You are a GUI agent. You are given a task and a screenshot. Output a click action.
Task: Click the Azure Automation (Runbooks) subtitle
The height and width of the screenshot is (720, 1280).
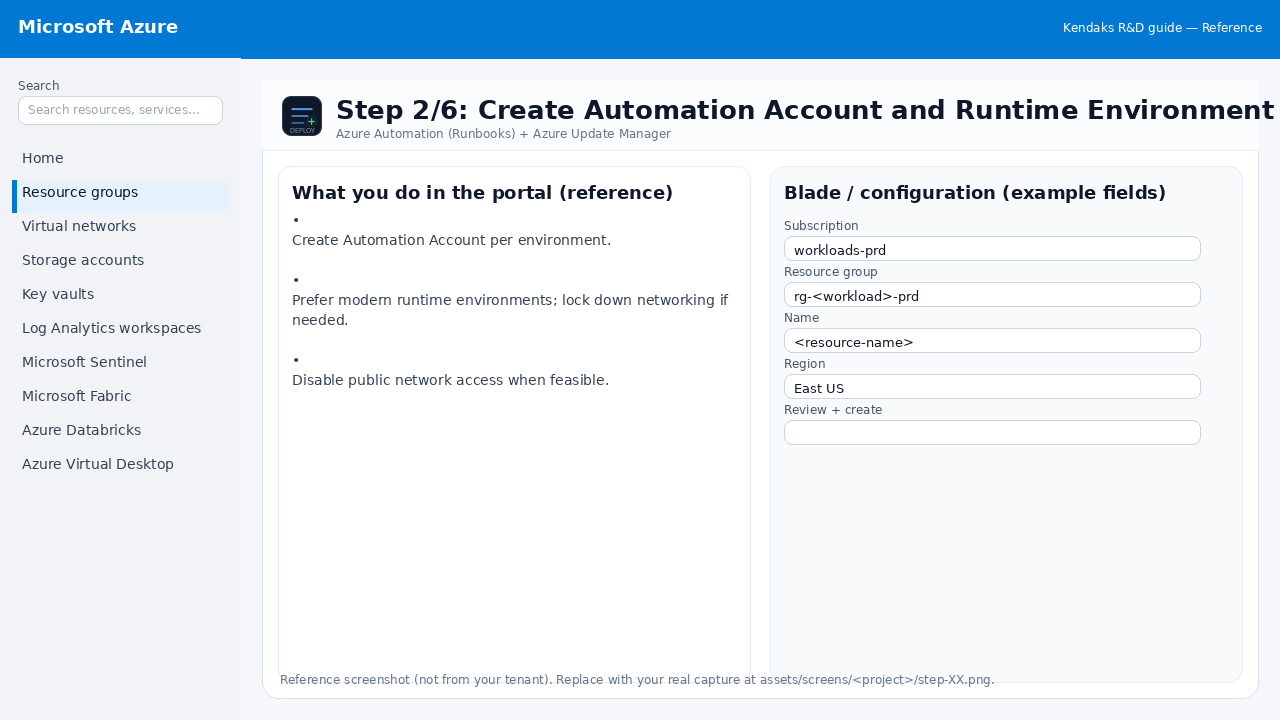click(x=503, y=134)
